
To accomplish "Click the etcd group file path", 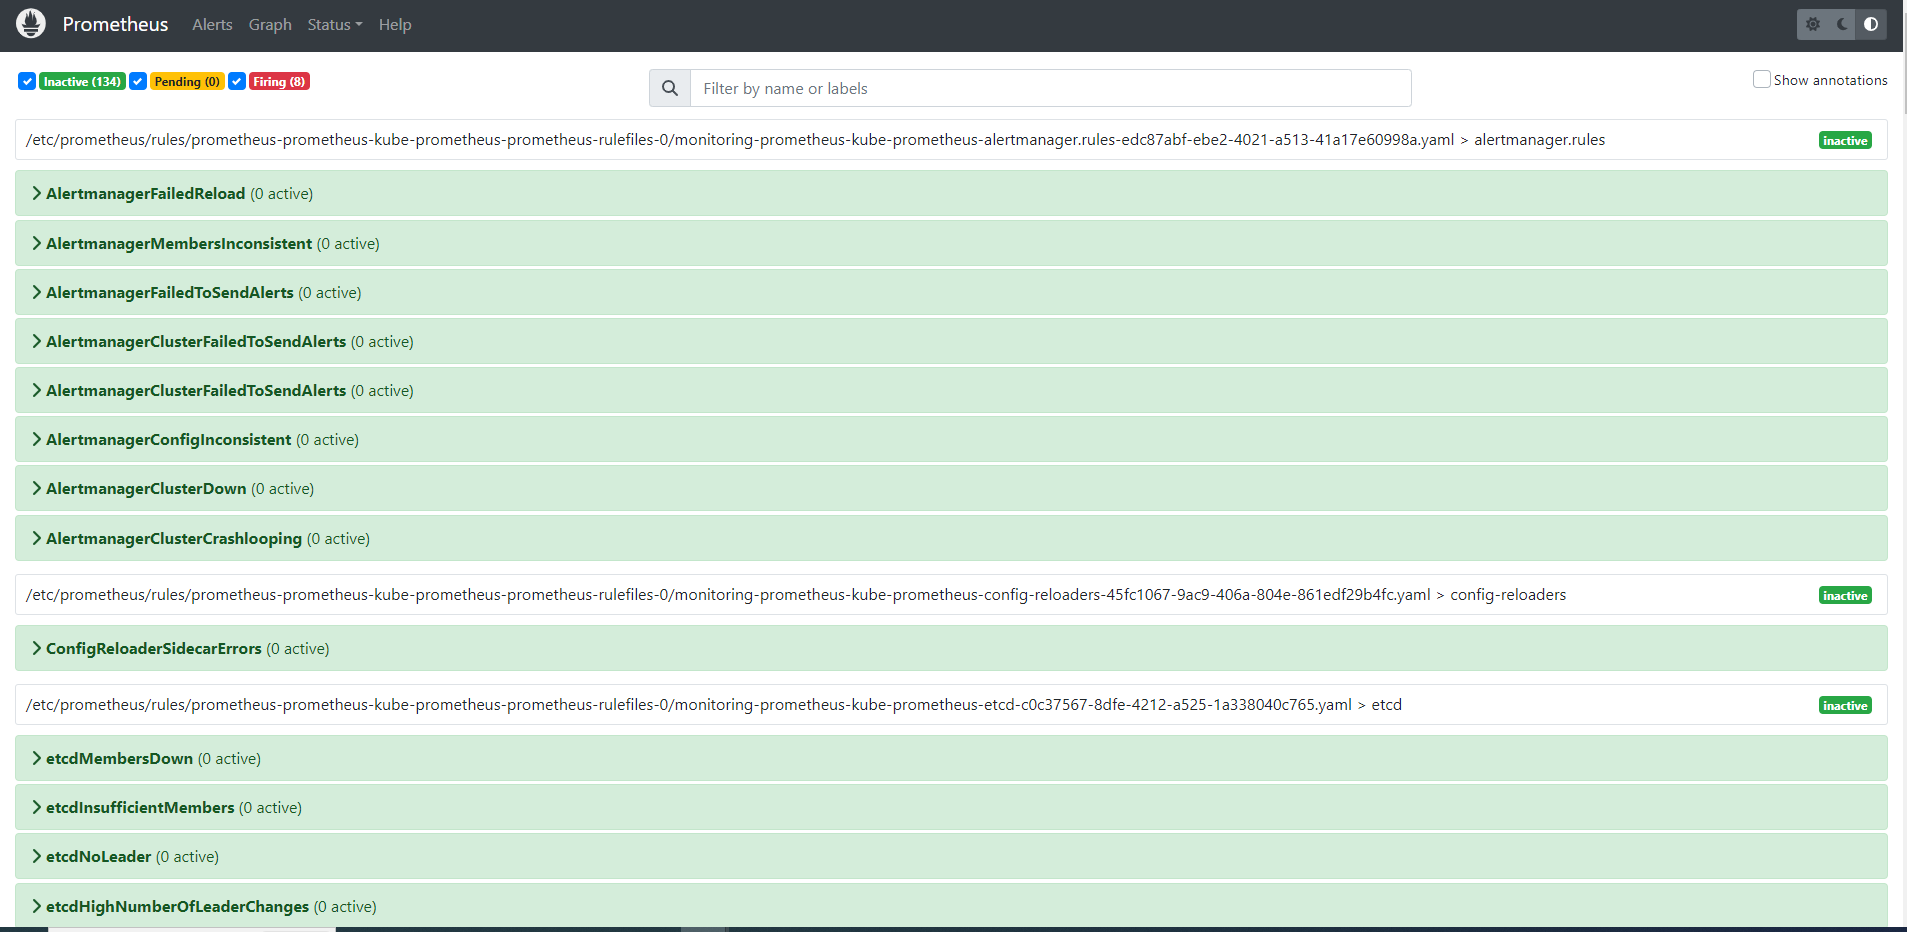I will (x=714, y=705).
